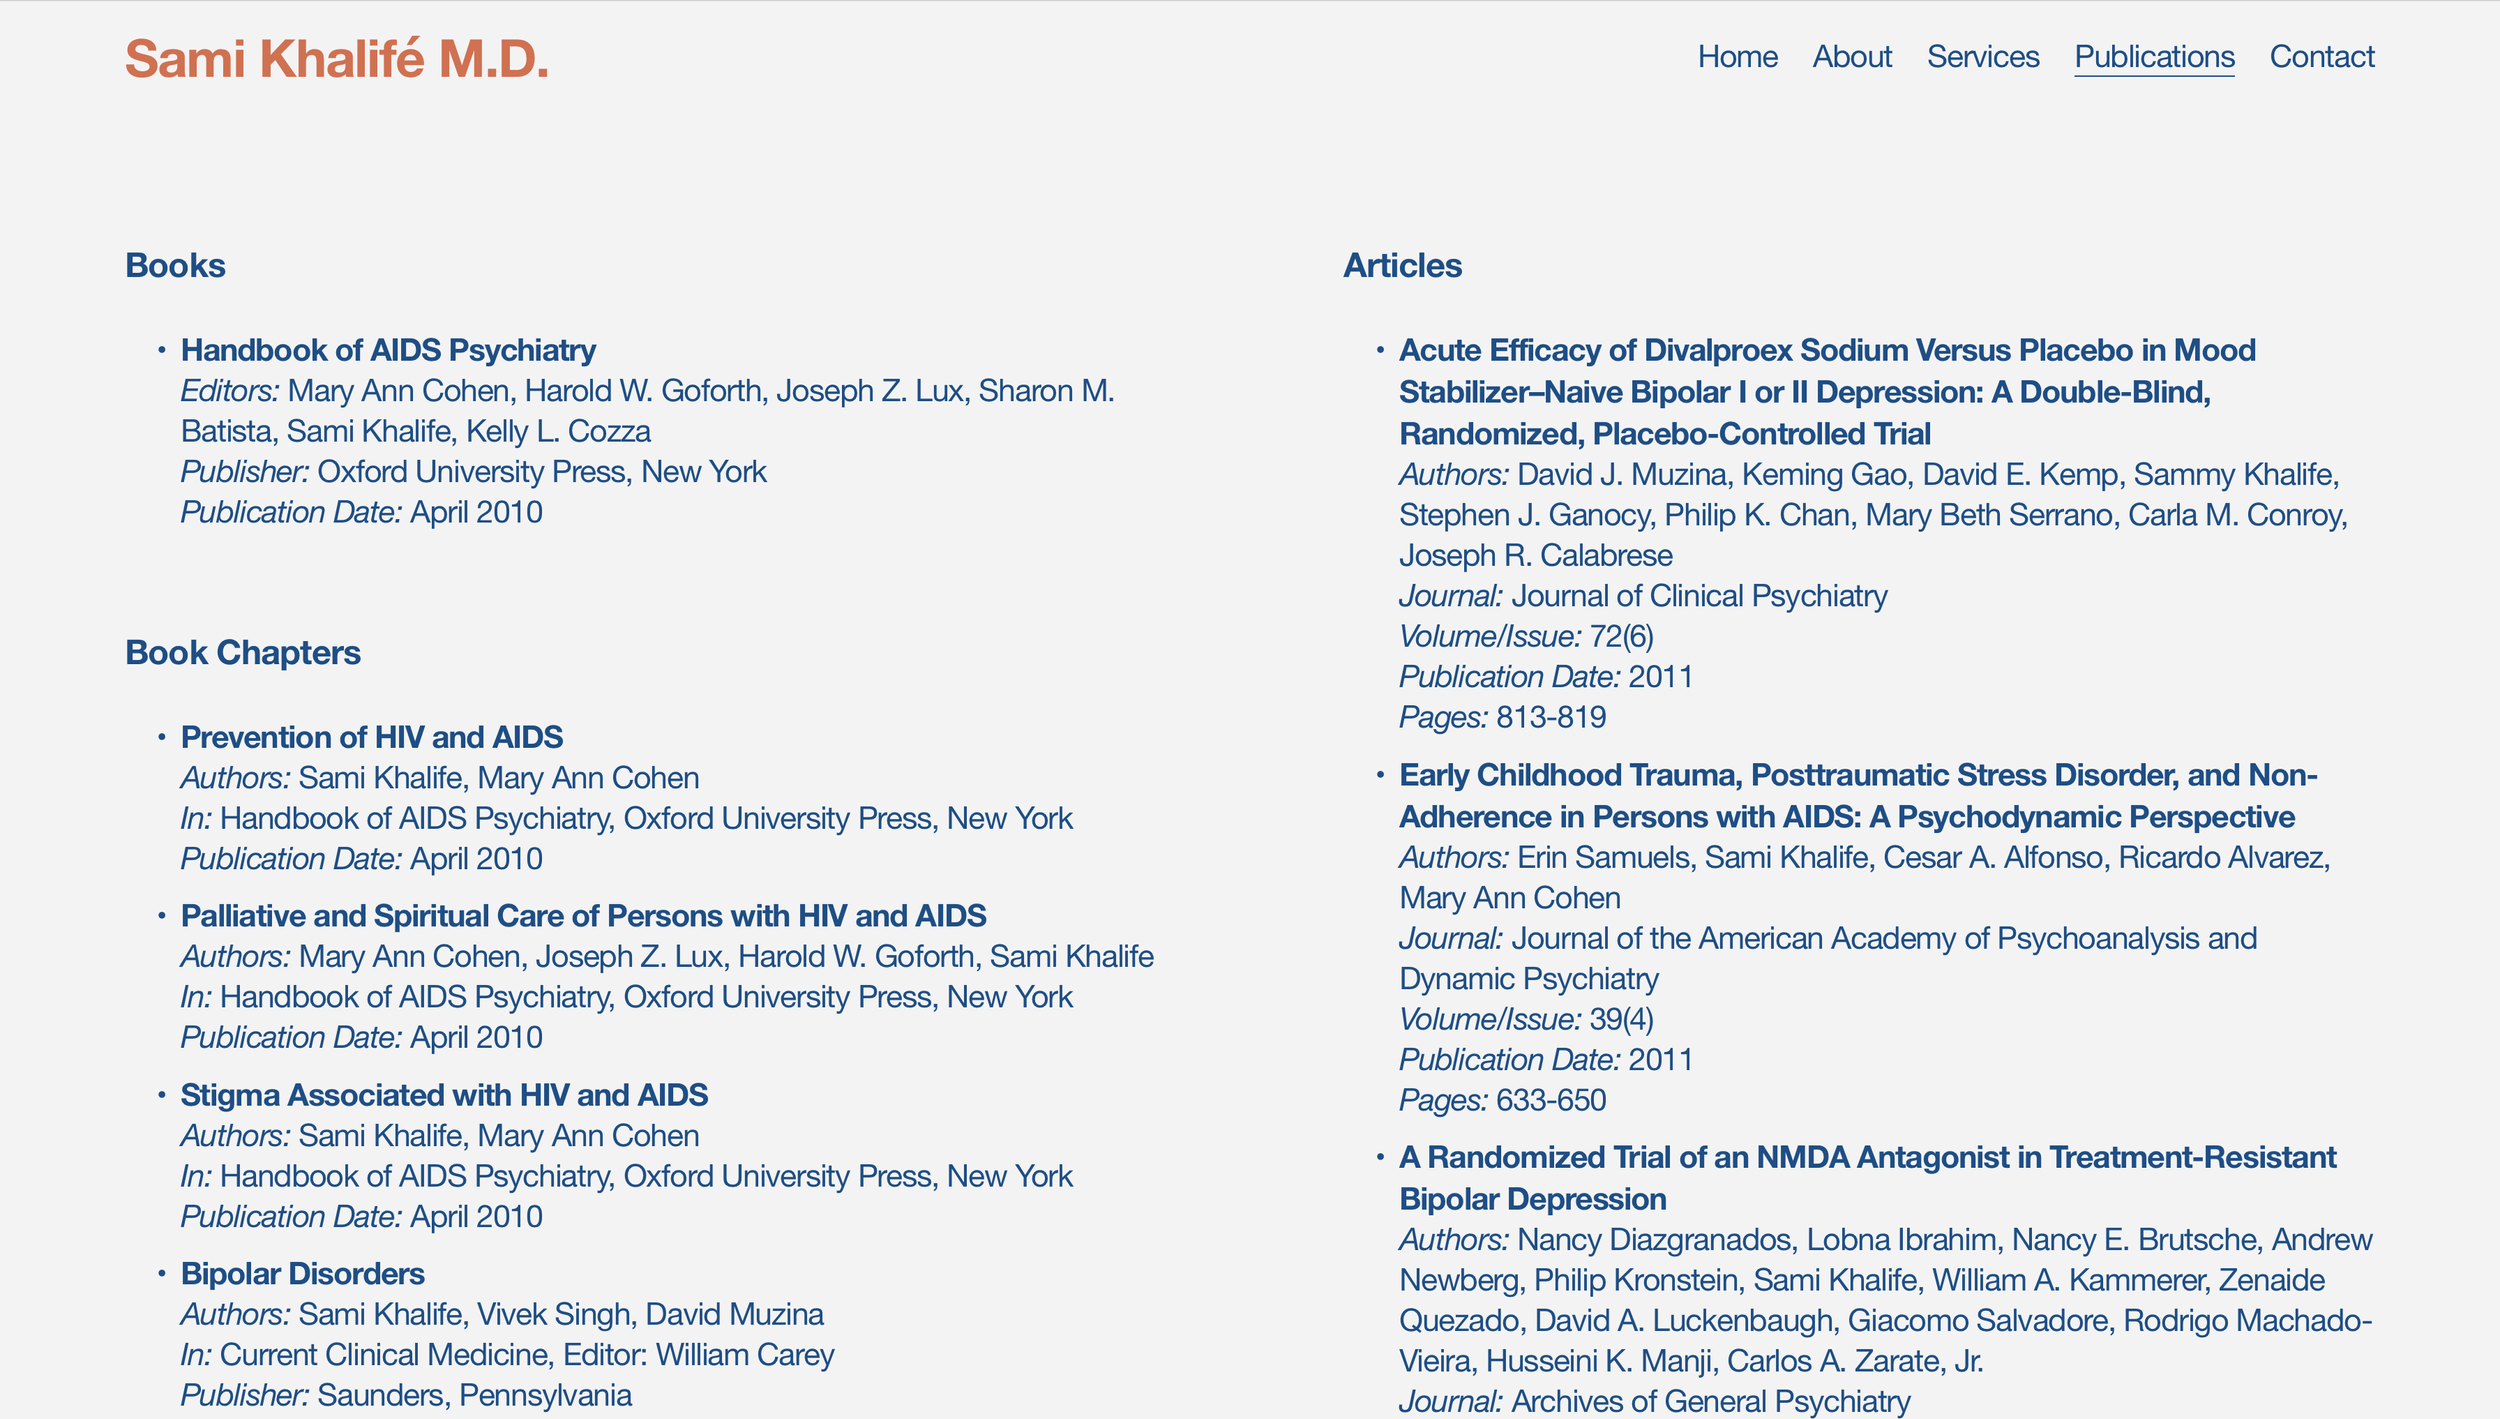Select the Publications nav item

(x=2153, y=57)
